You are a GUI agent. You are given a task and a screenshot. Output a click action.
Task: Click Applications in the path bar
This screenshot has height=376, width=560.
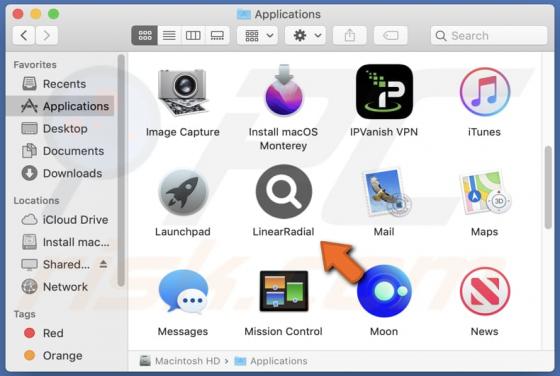tap(271, 361)
